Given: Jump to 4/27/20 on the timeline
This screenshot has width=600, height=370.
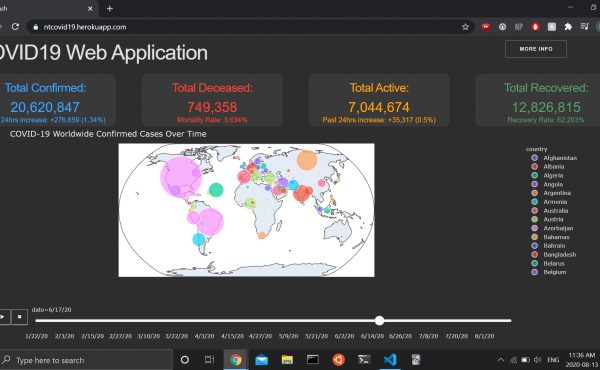Looking at the screenshot, I should (x=260, y=336).
